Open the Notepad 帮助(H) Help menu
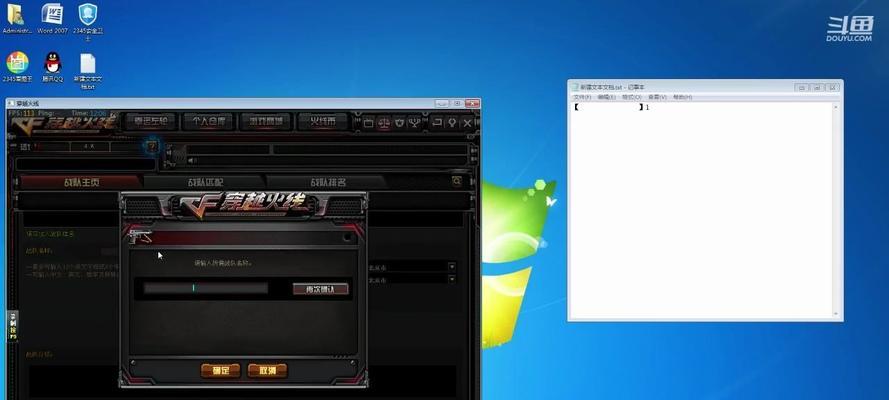Screen dimensions: 889x400 [682, 97]
